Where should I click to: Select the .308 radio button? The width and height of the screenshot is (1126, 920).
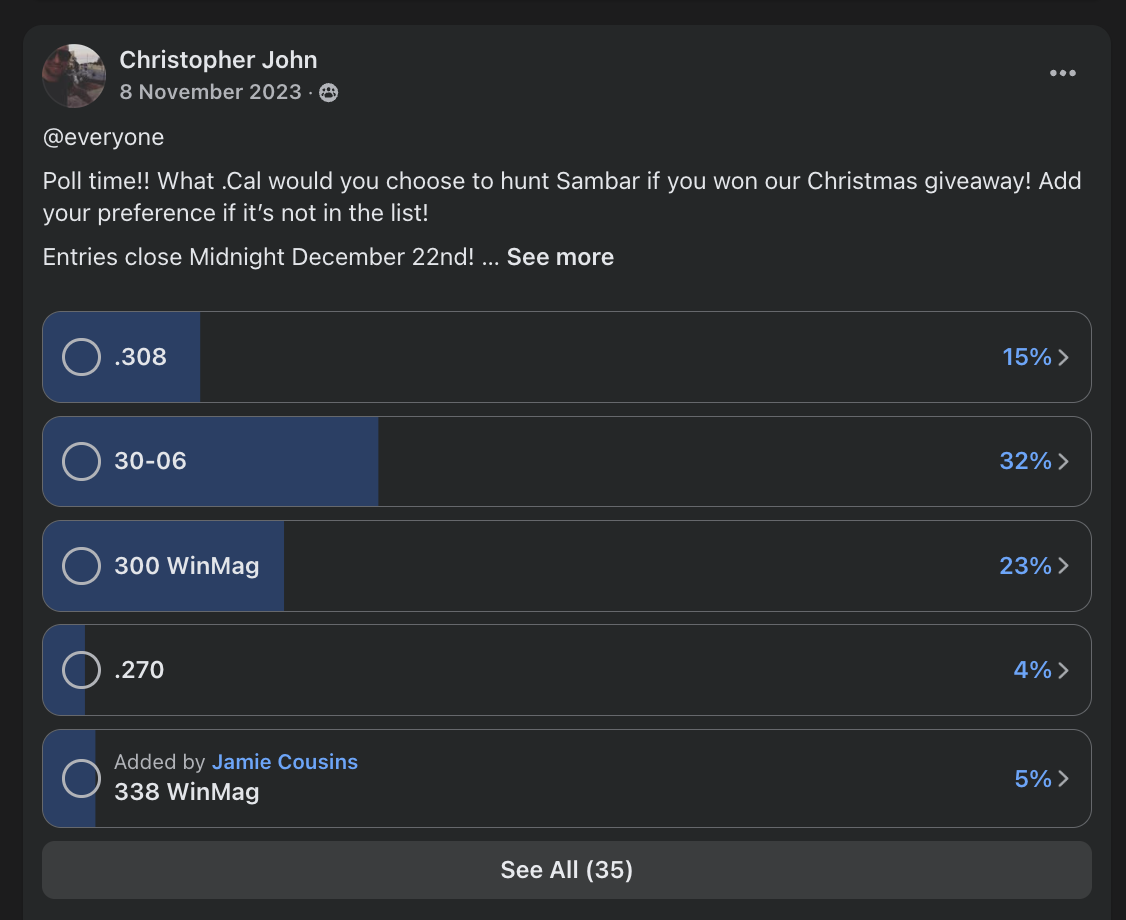81,357
